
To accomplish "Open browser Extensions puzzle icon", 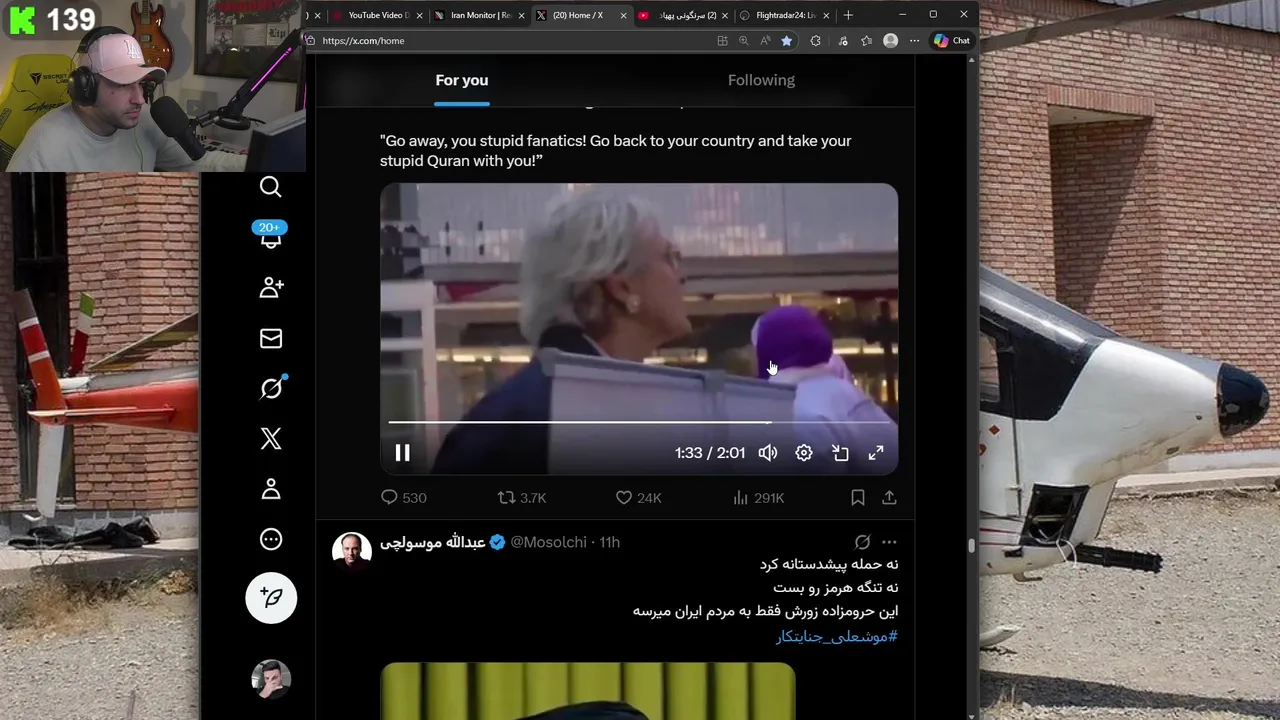I will coord(815,41).
